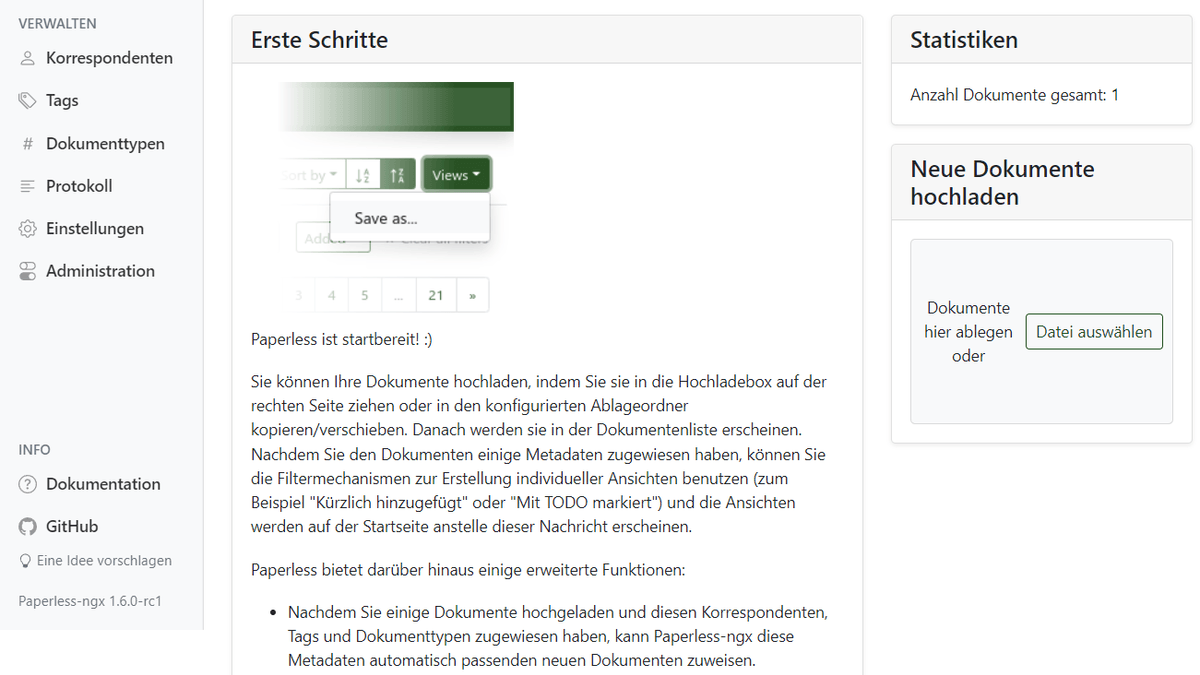This screenshot has height=675, width=1200.
Task: Click 'Anzahl Dokumente gesamt: 1' statistic
Action: tap(1014, 95)
